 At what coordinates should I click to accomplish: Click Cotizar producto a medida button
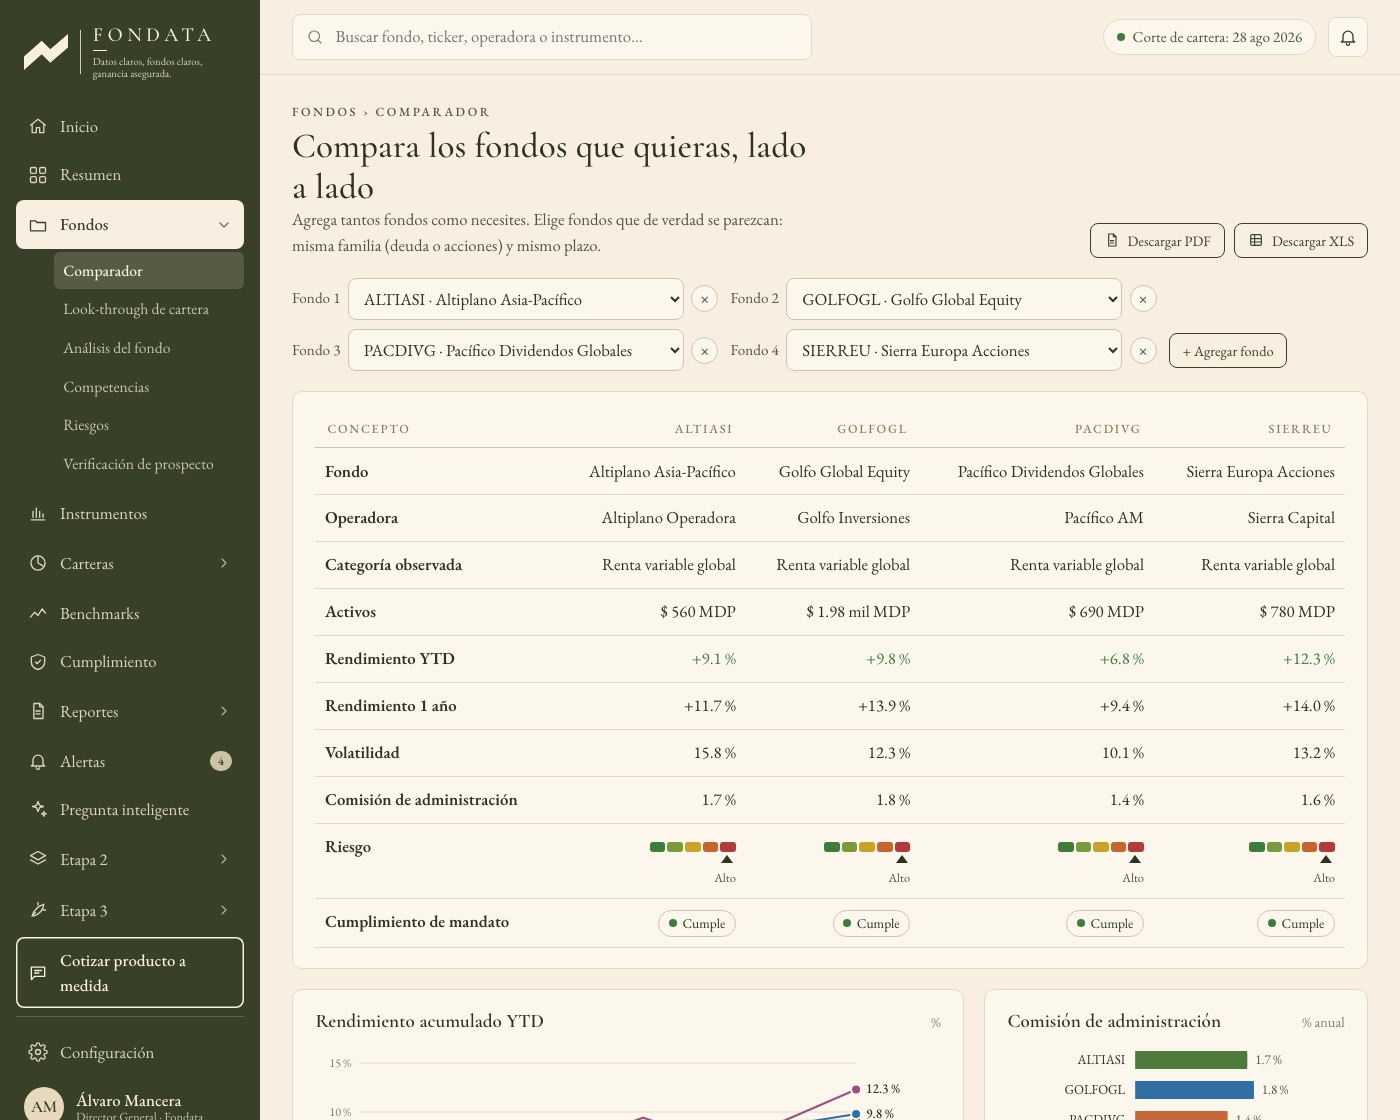tap(130, 972)
